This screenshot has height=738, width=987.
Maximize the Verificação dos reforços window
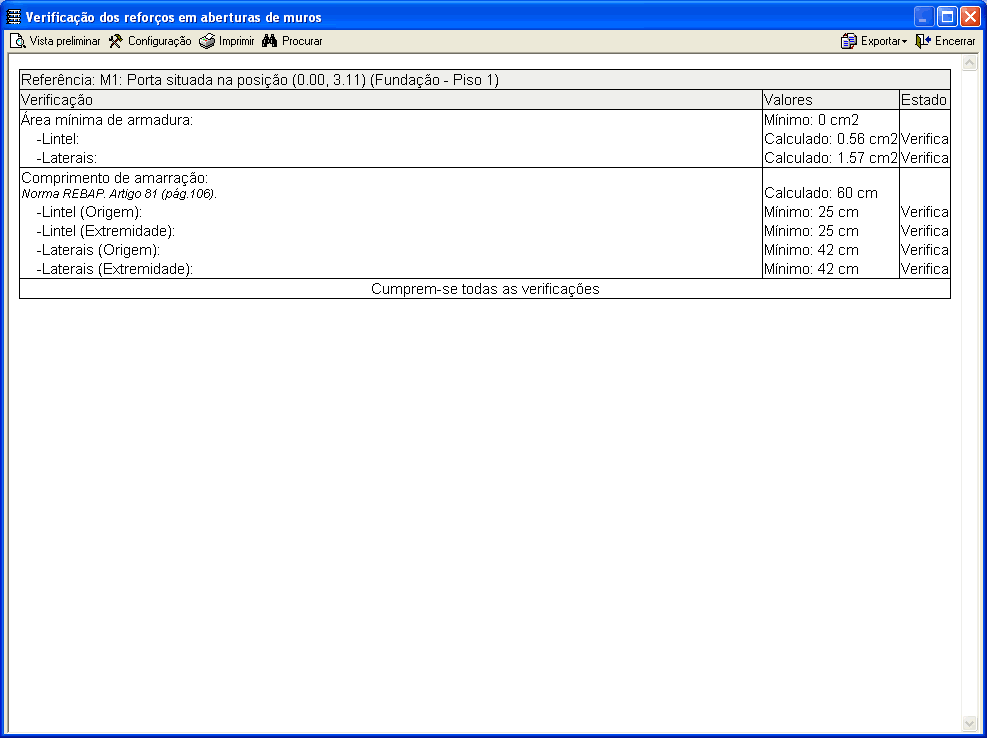[x=947, y=16]
